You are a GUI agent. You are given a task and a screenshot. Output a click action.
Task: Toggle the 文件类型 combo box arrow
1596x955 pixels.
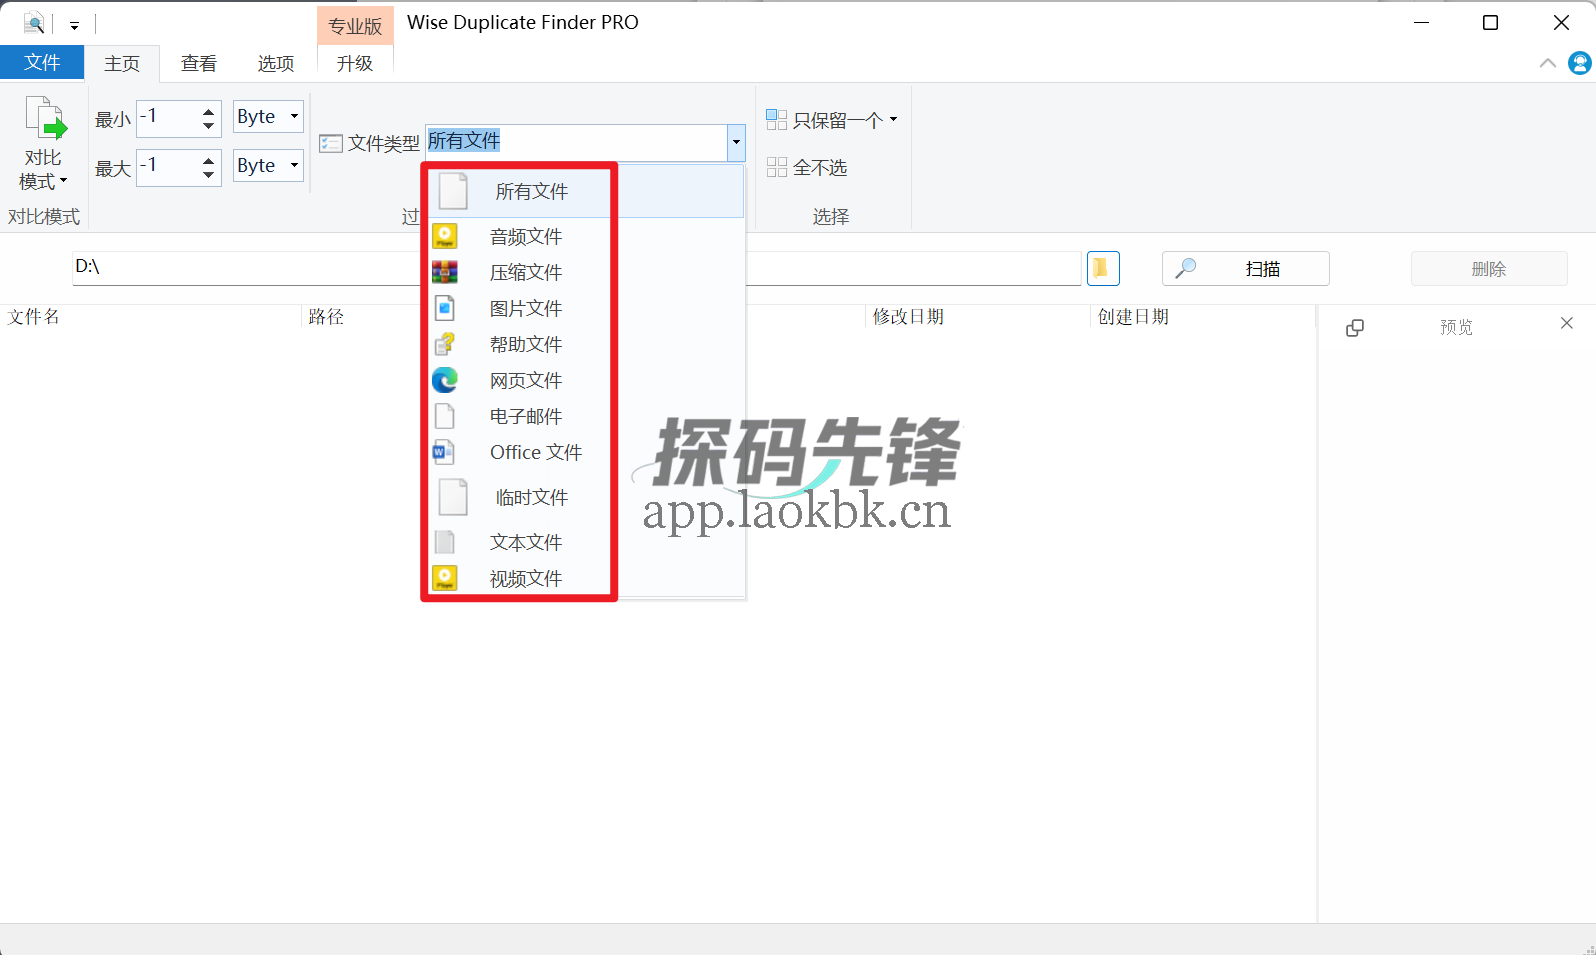coord(736,142)
